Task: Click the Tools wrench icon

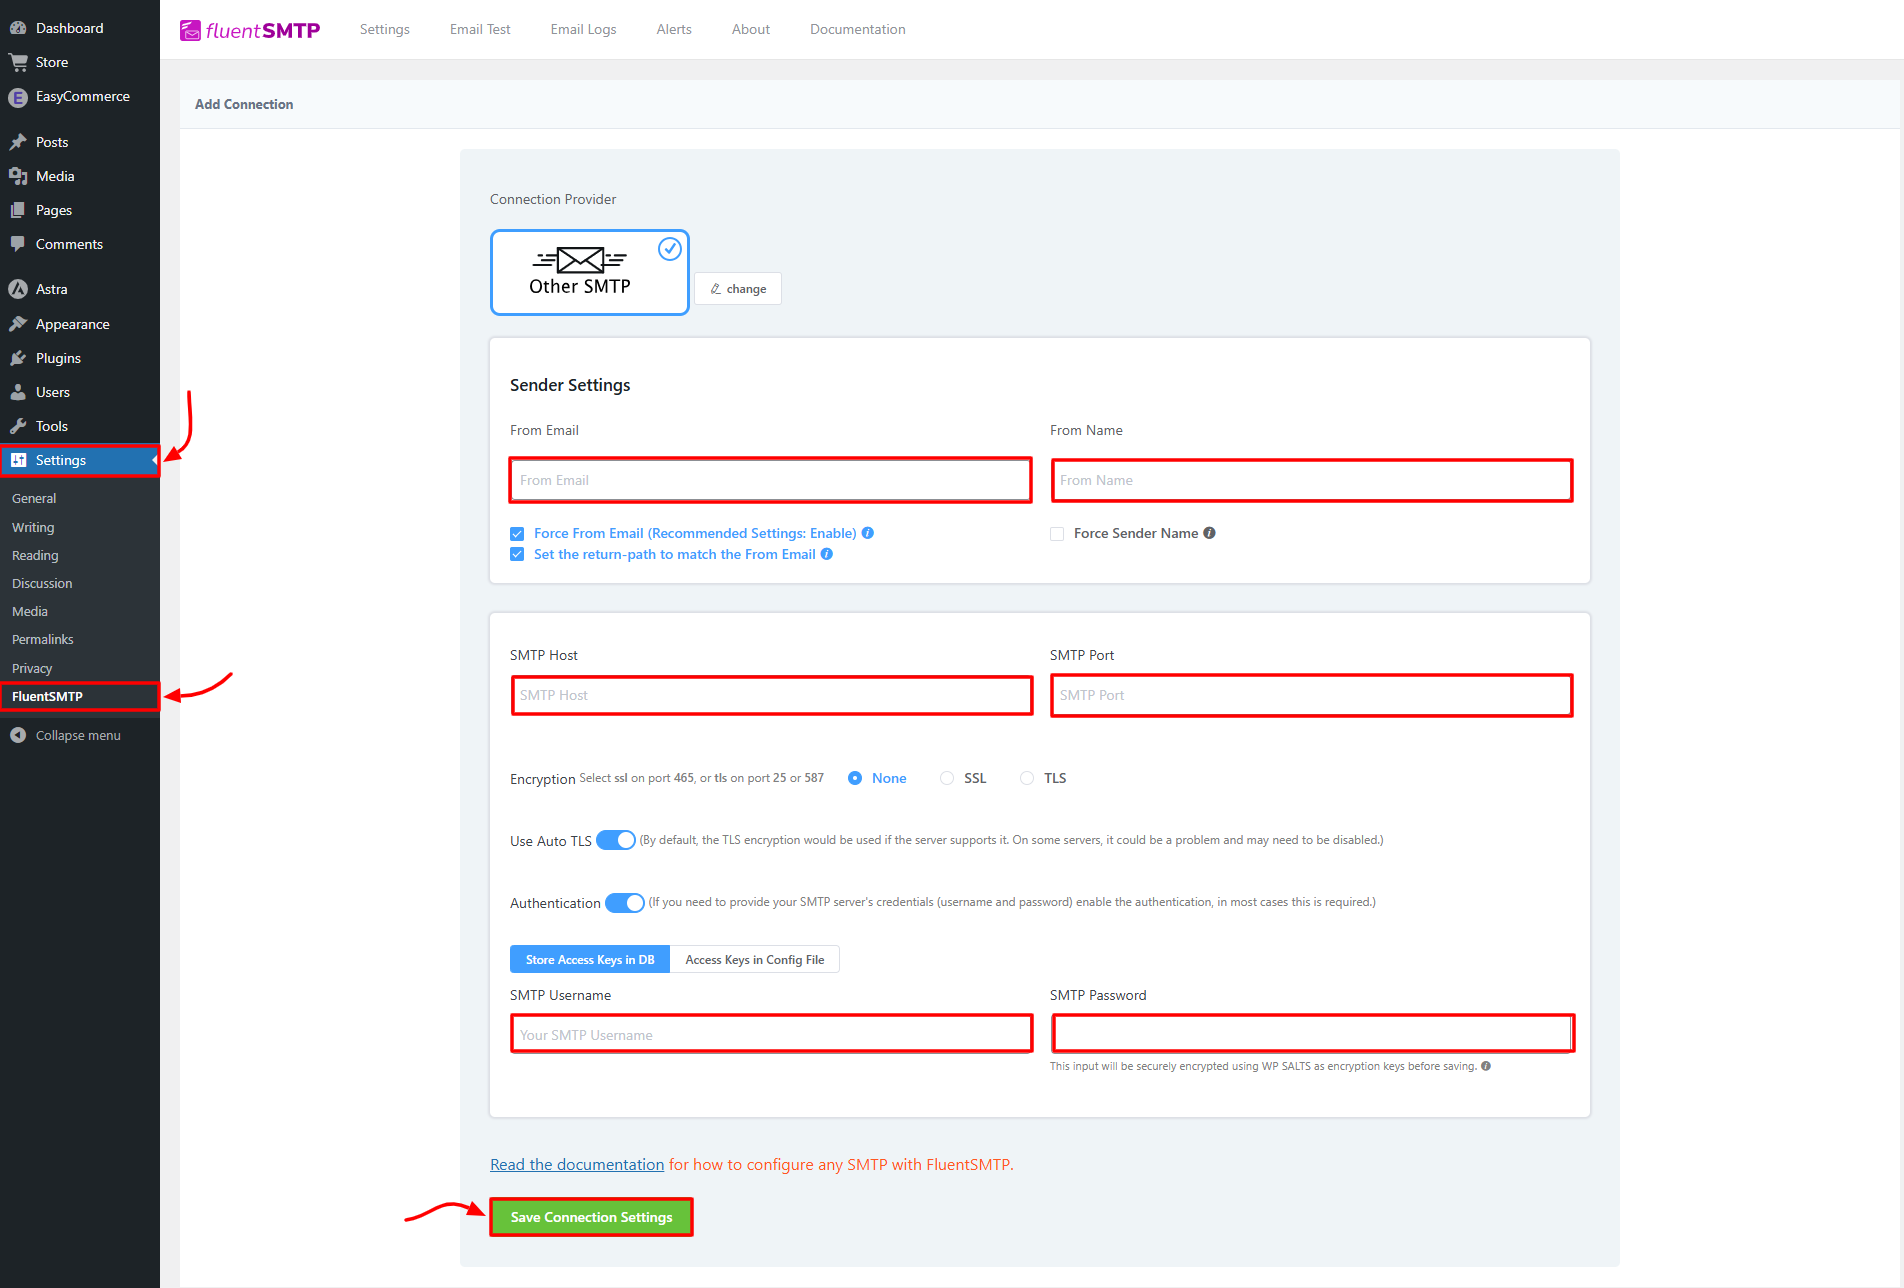Action: 18,426
